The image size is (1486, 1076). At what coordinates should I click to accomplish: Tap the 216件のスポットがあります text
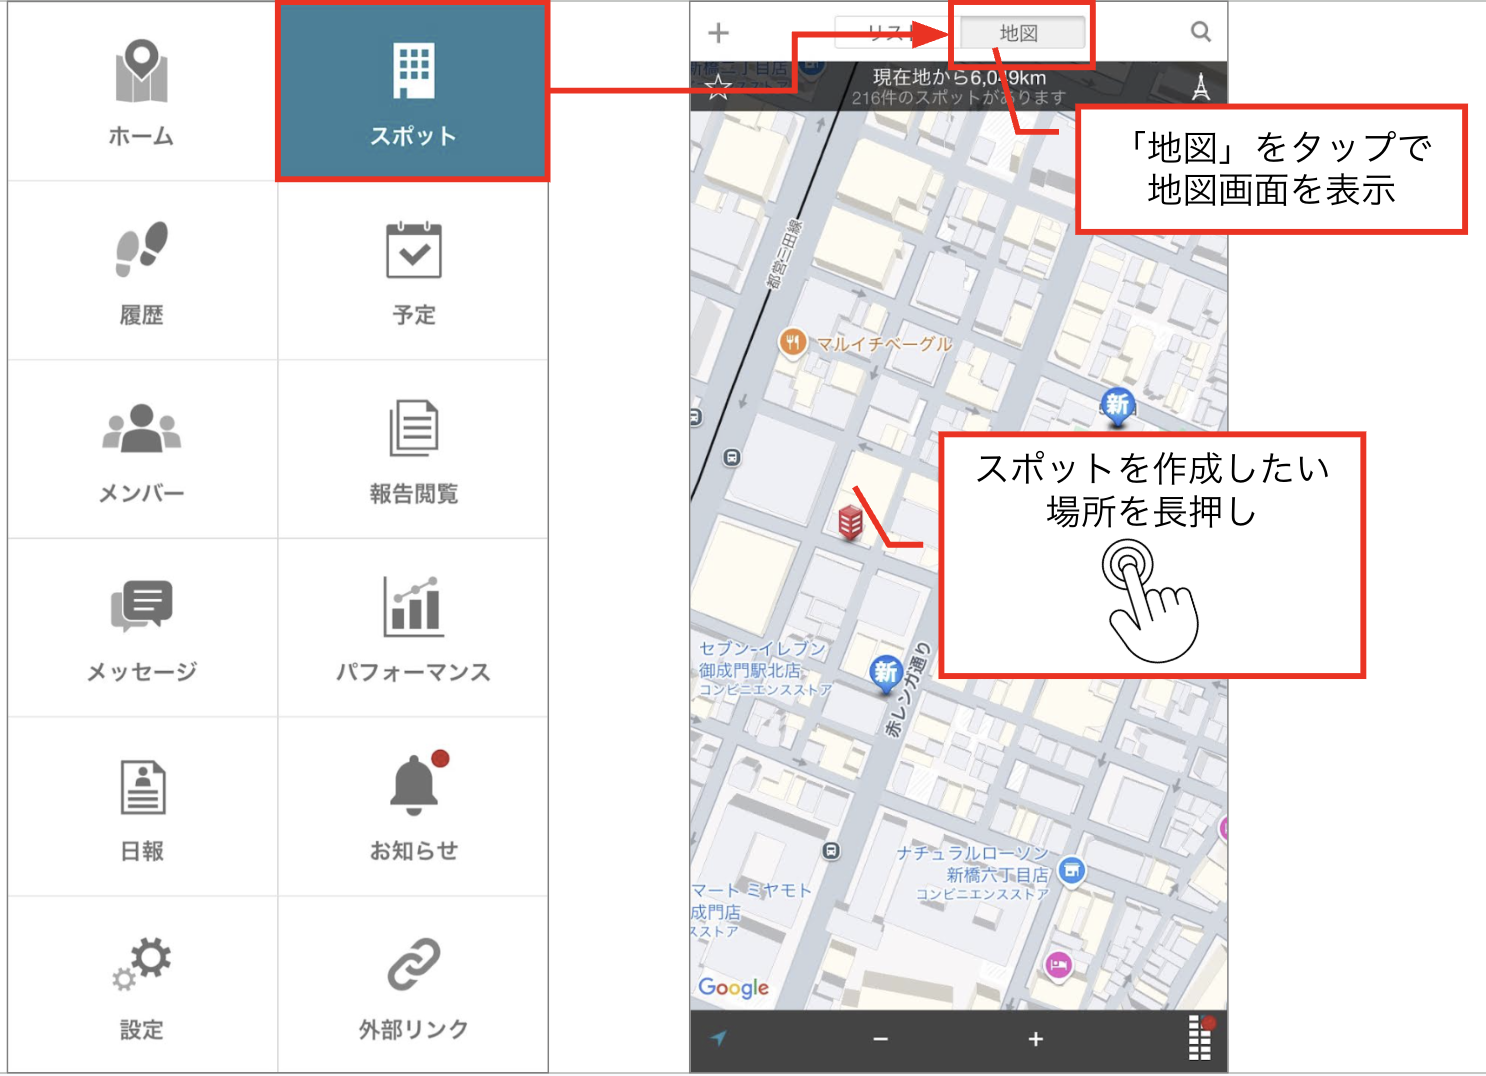coord(959,98)
